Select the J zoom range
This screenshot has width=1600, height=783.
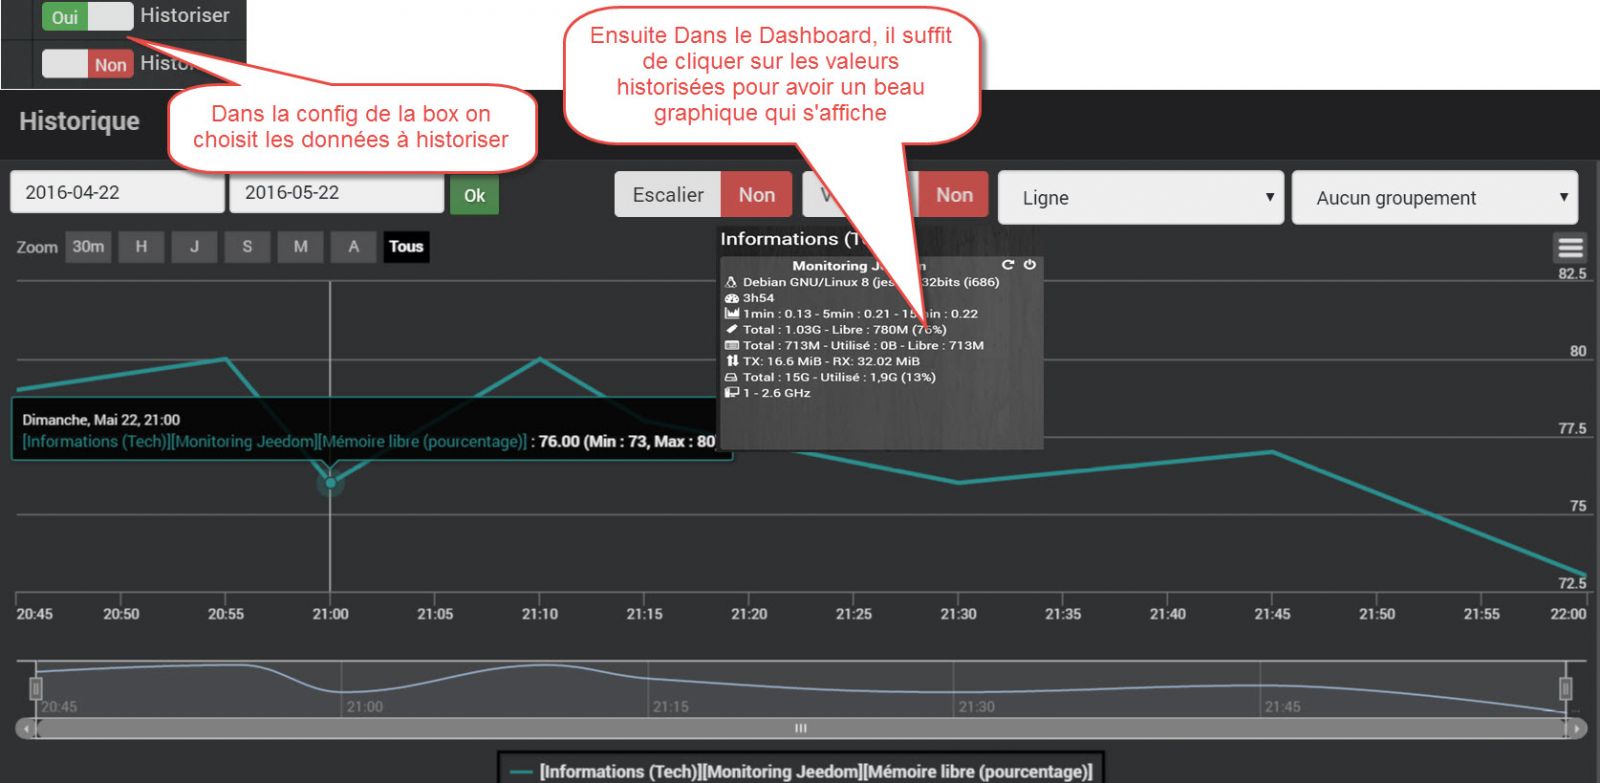(194, 247)
